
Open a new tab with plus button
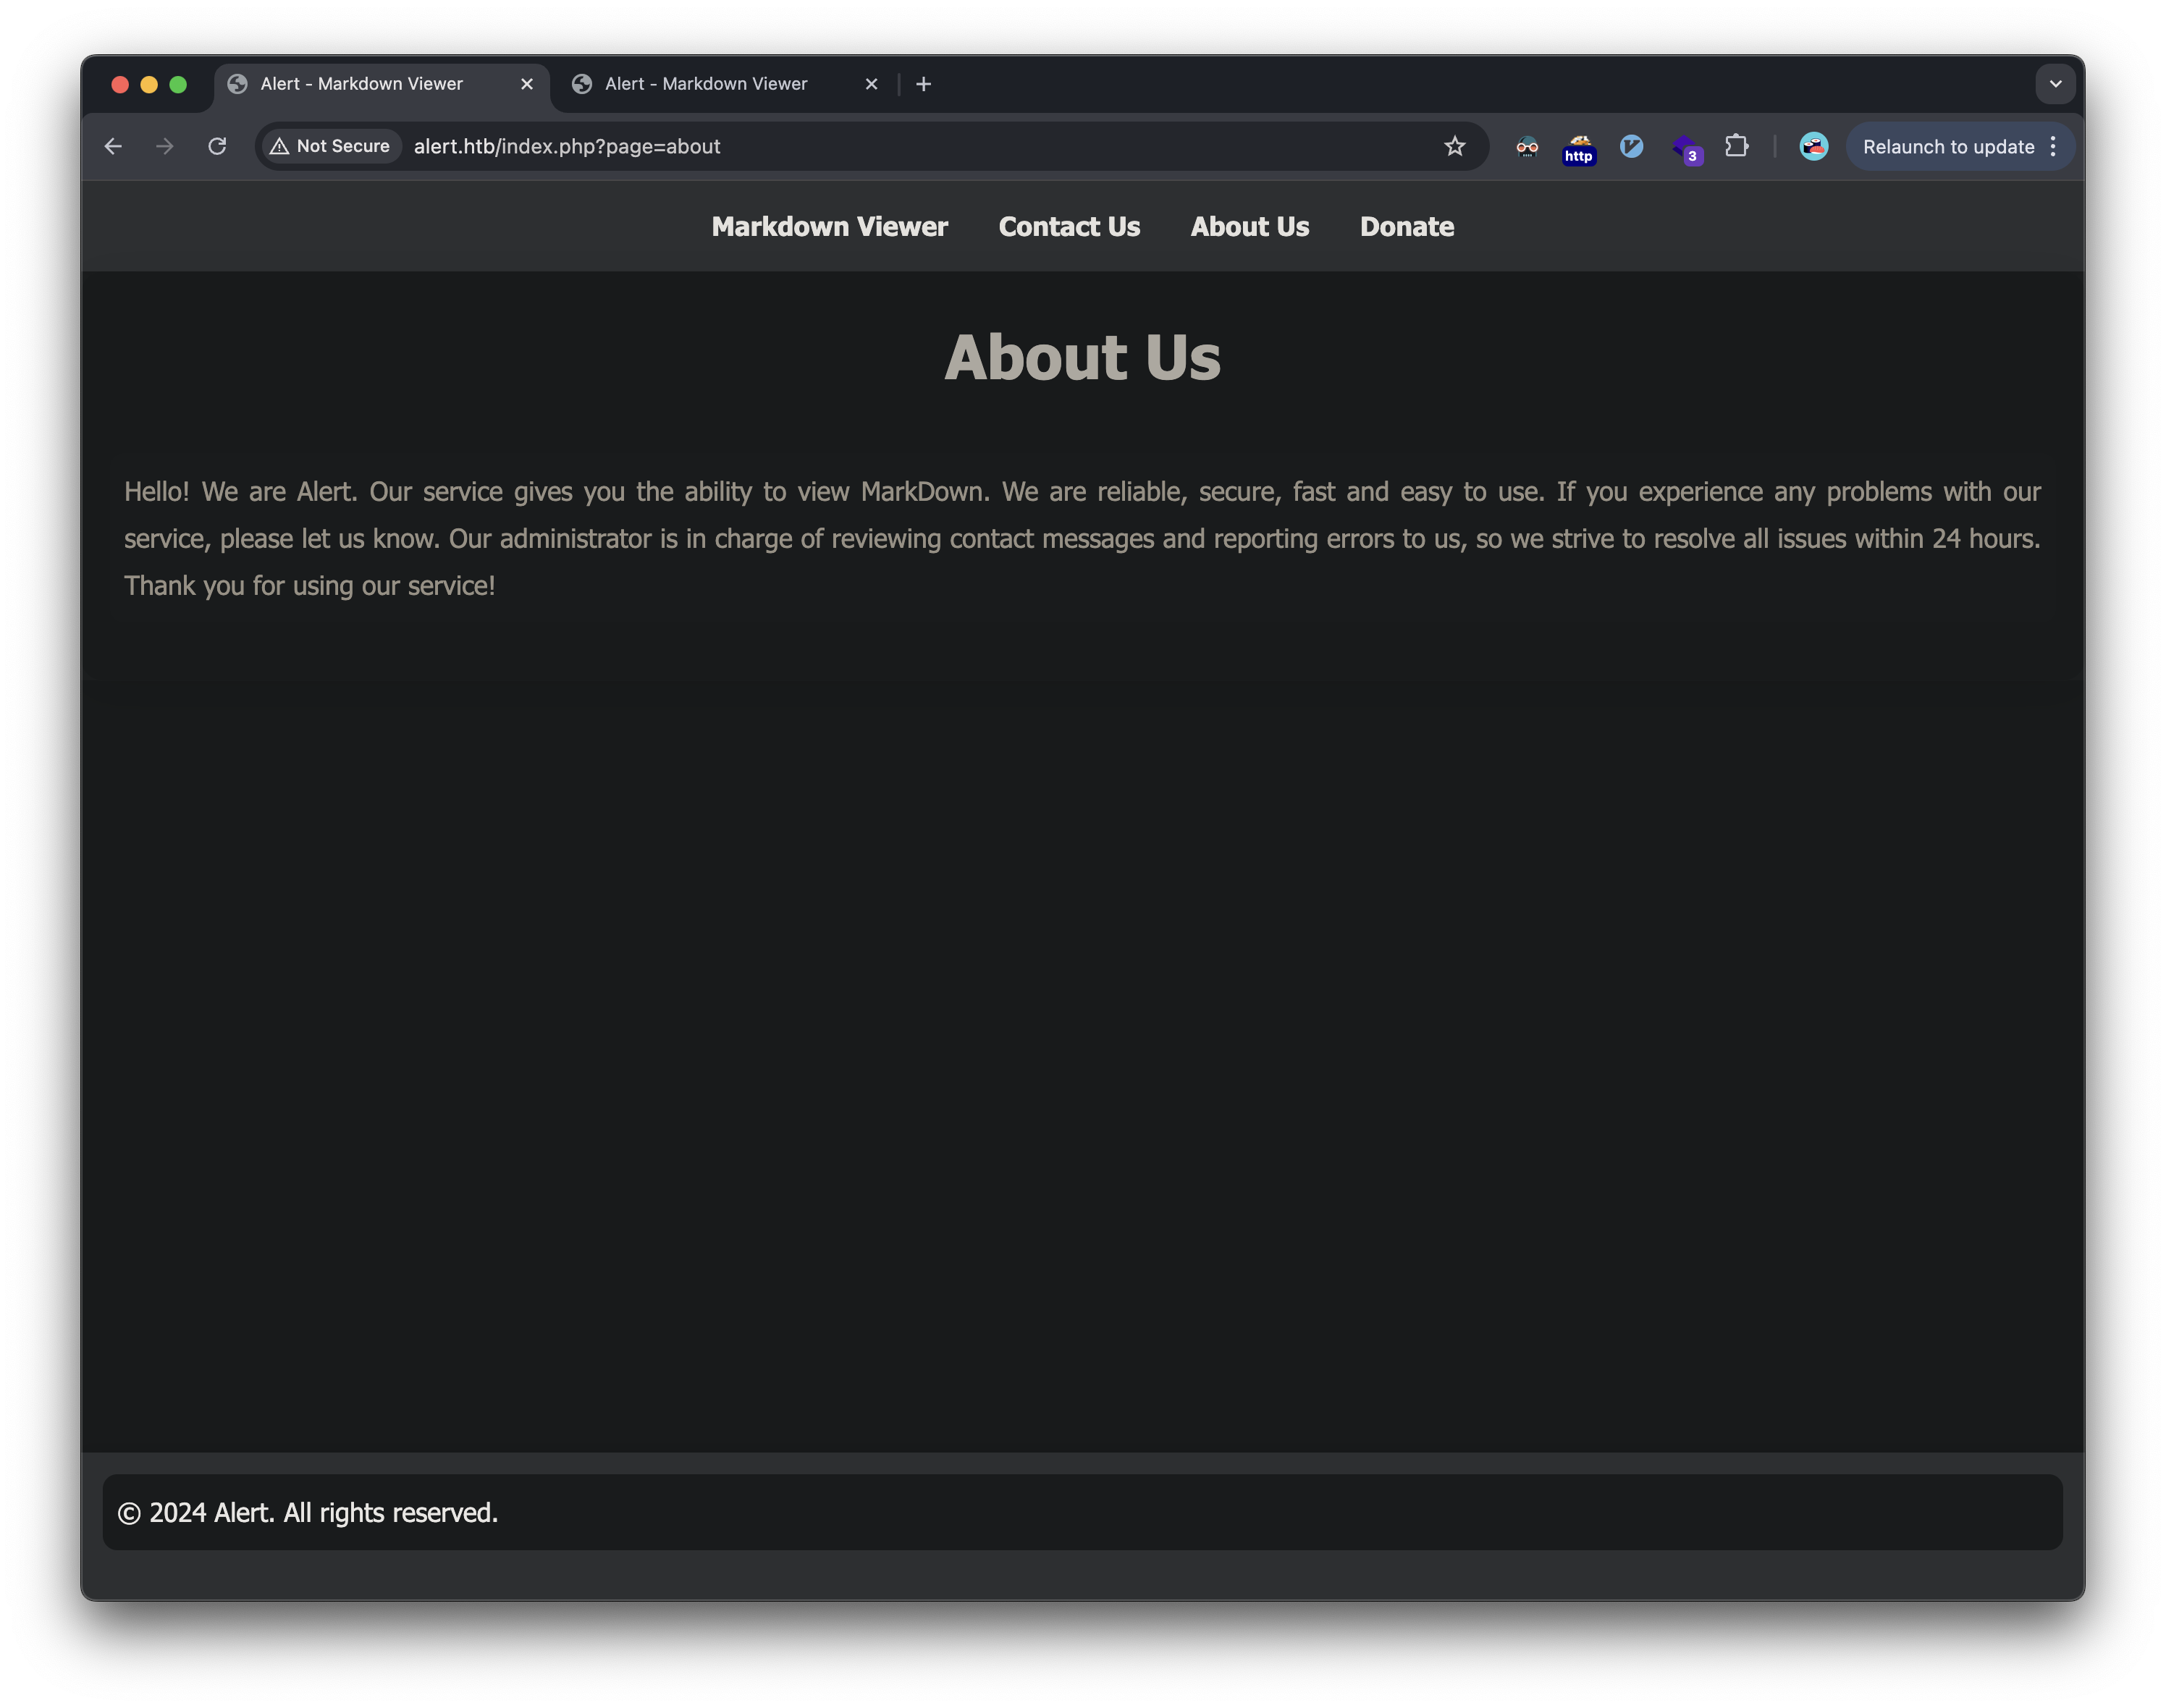923,84
